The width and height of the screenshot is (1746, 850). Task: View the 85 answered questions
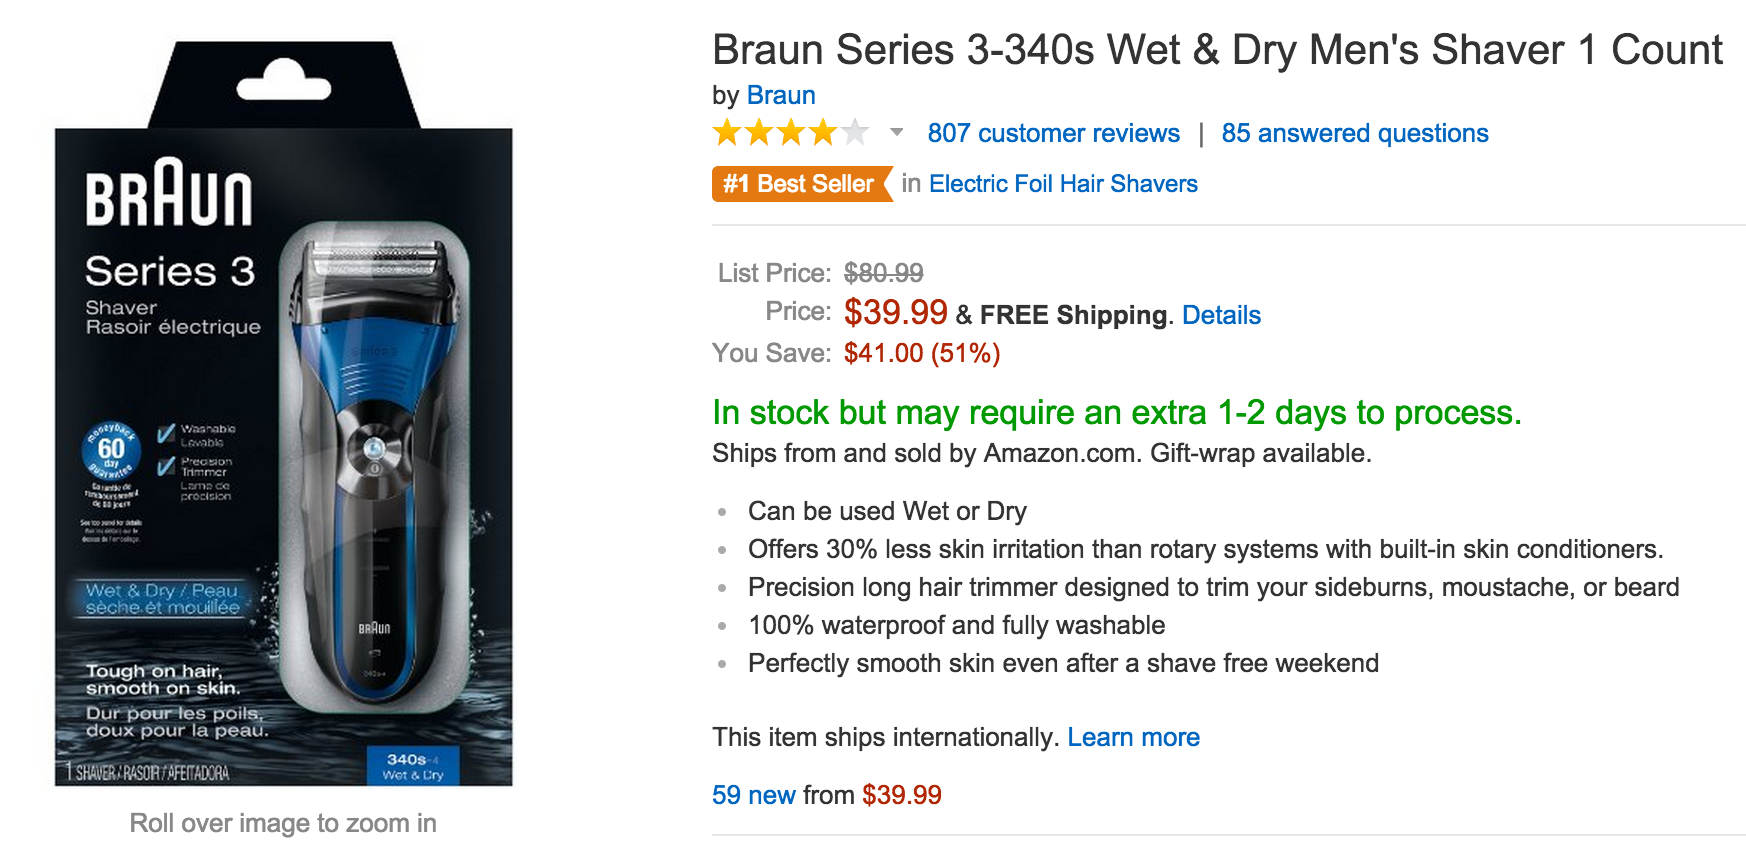(1354, 133)
